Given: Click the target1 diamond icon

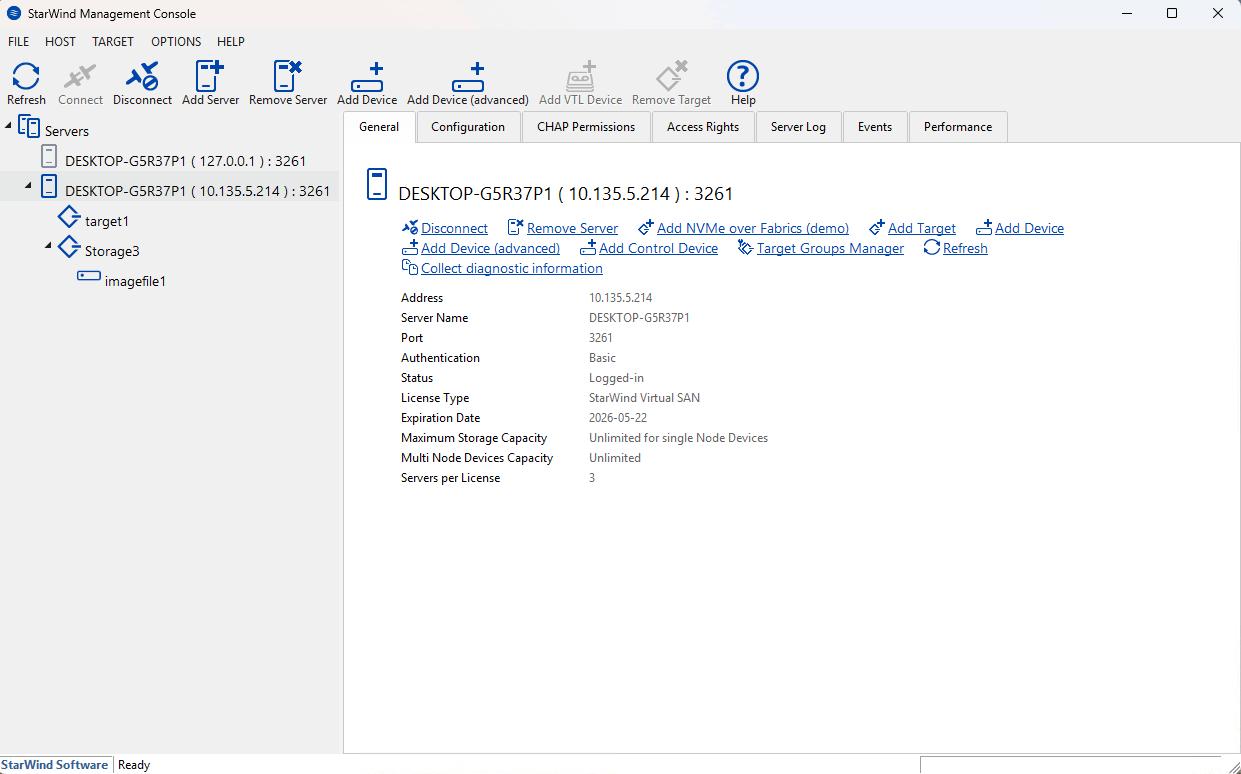Looking at the screenshot, I should (69, 217).
